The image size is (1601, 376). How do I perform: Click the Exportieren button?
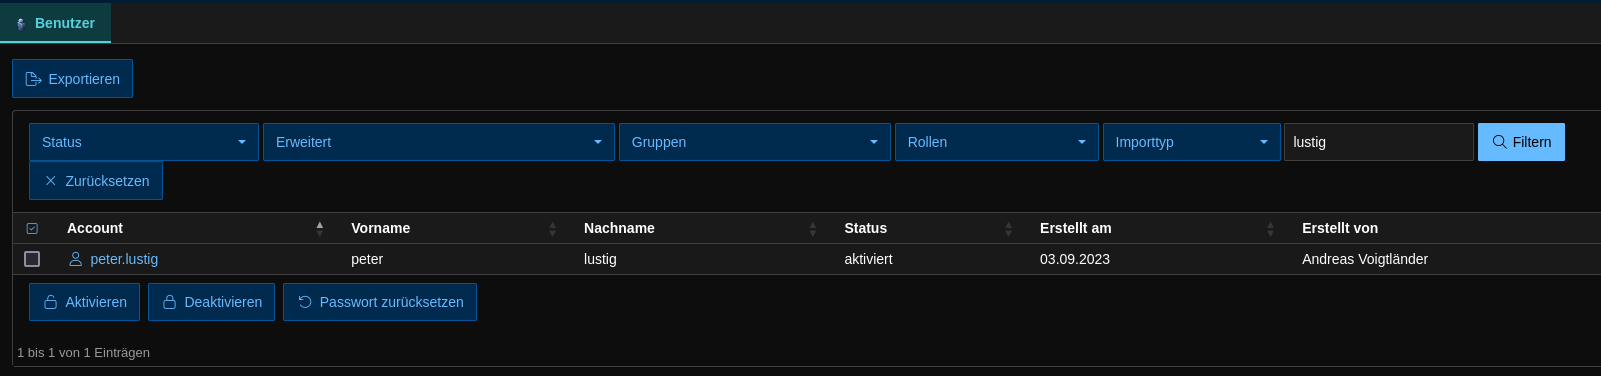click(x=72, y=79)
